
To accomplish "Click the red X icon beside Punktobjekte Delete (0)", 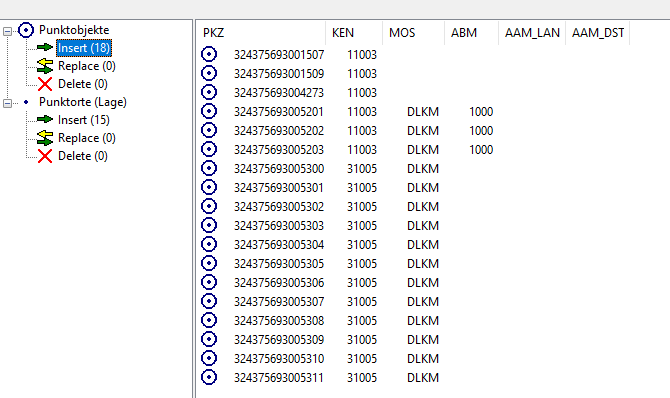I will (x=45, y=84).
